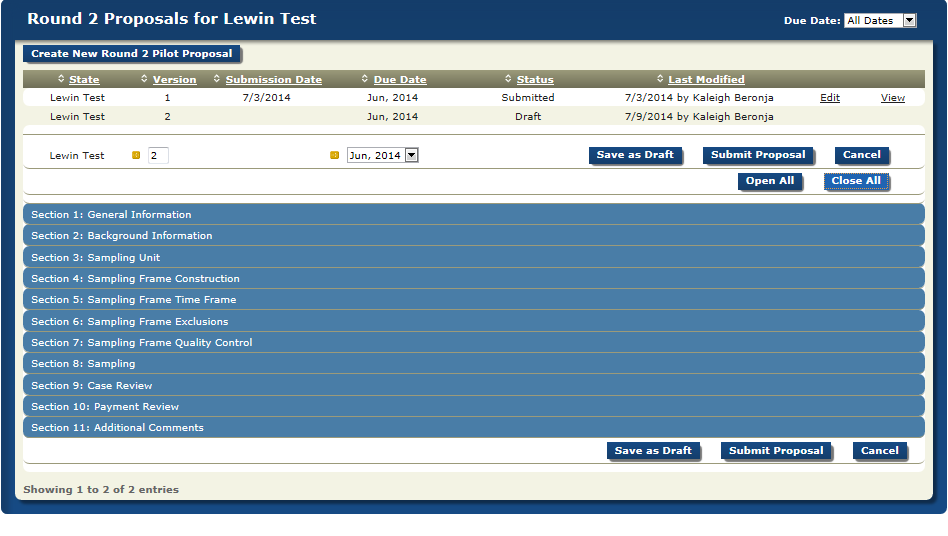Expand Section 1: General Information
Screen dimensions: 948x536
pyautogui.click(x=474, y=215)
